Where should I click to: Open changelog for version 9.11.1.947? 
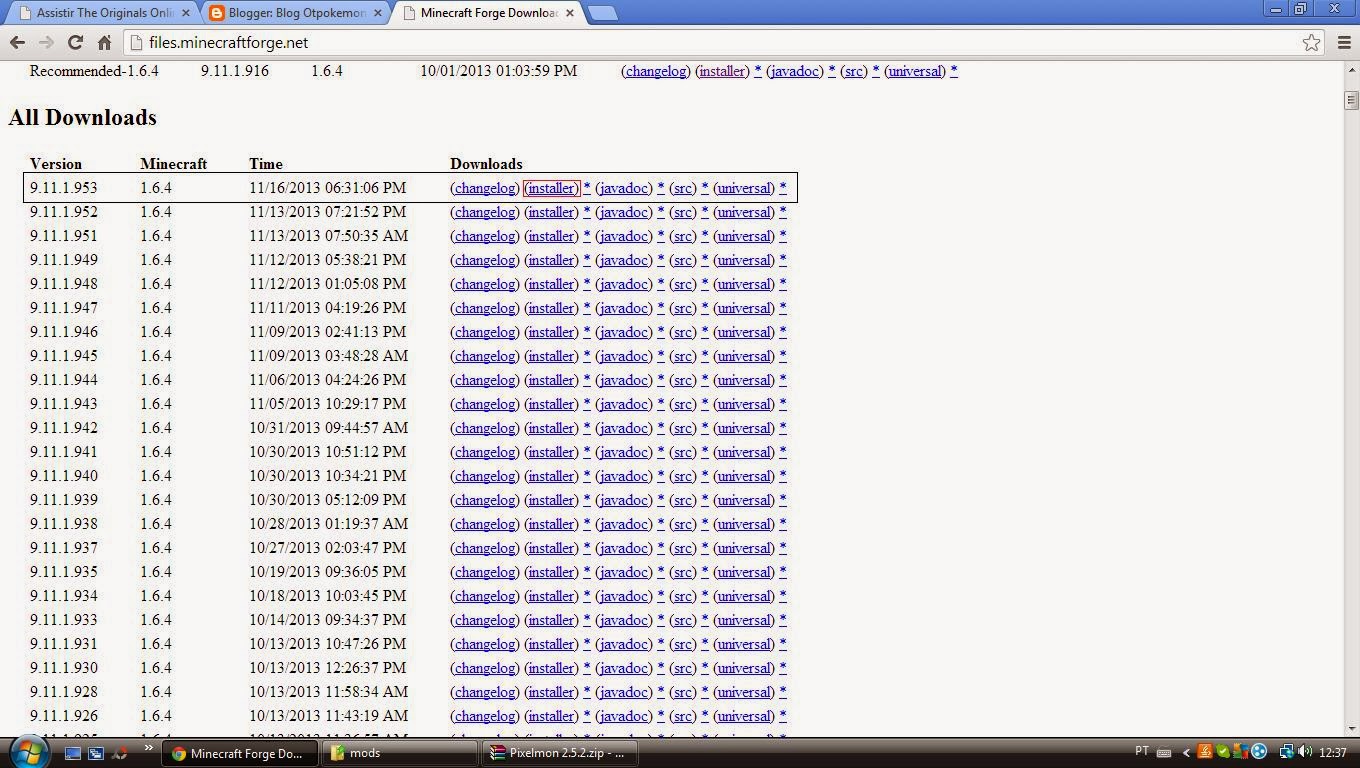click(x=485, y=308)
